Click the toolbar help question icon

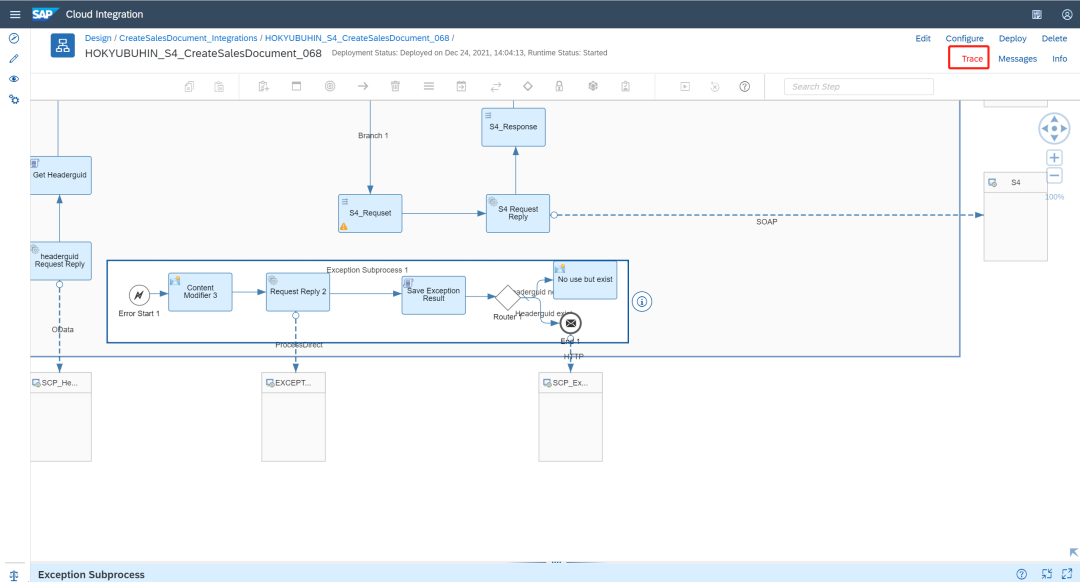click(745, 86)
